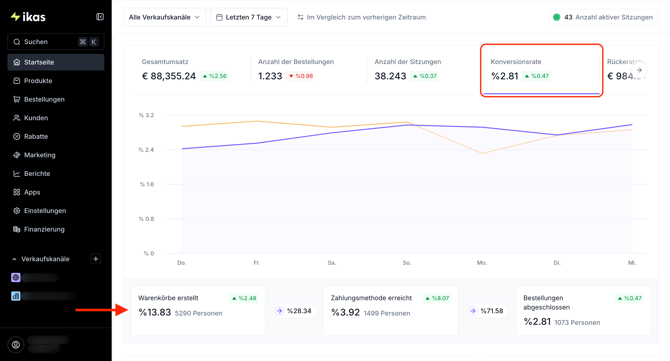Open the Marketing section

coord(56,155)
